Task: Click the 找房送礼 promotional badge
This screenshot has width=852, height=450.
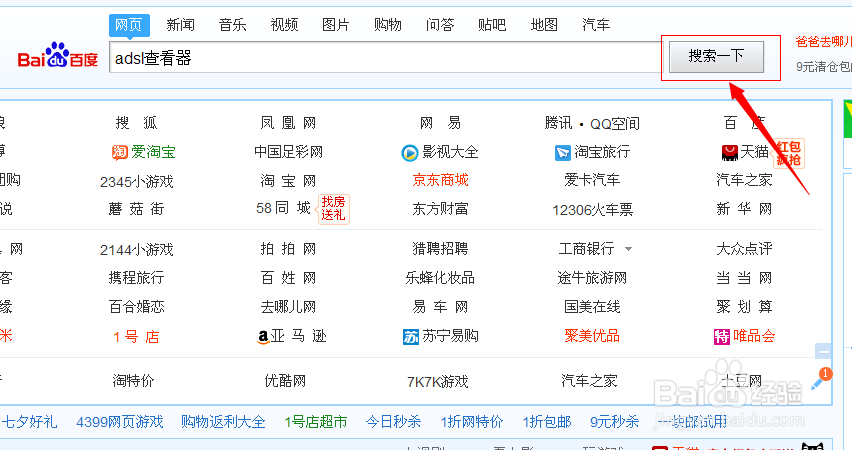Action: tap(333, 209)
